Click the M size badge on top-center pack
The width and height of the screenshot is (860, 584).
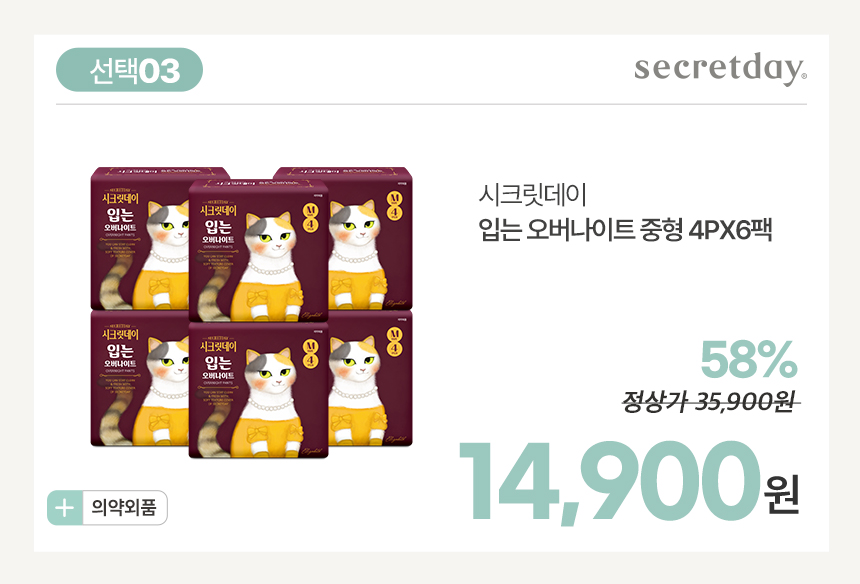[311, 219]
